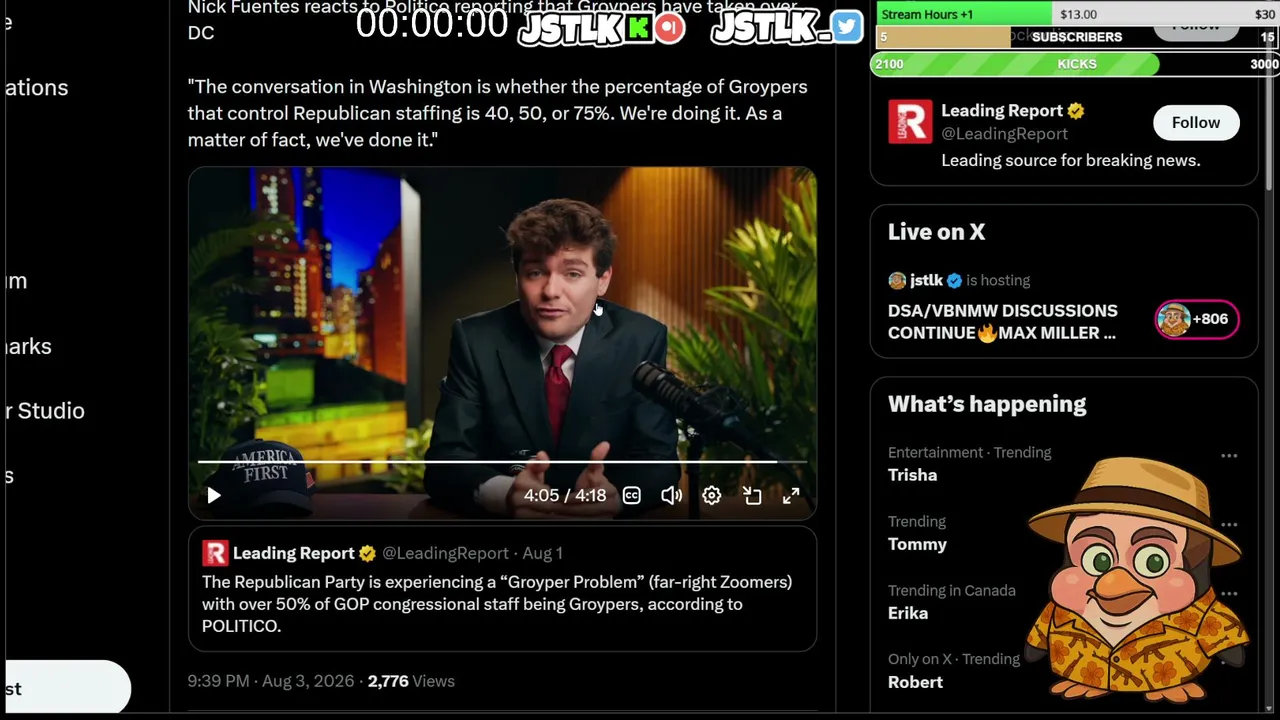Open jstlk's avatar under Live on X

point(897,280)
